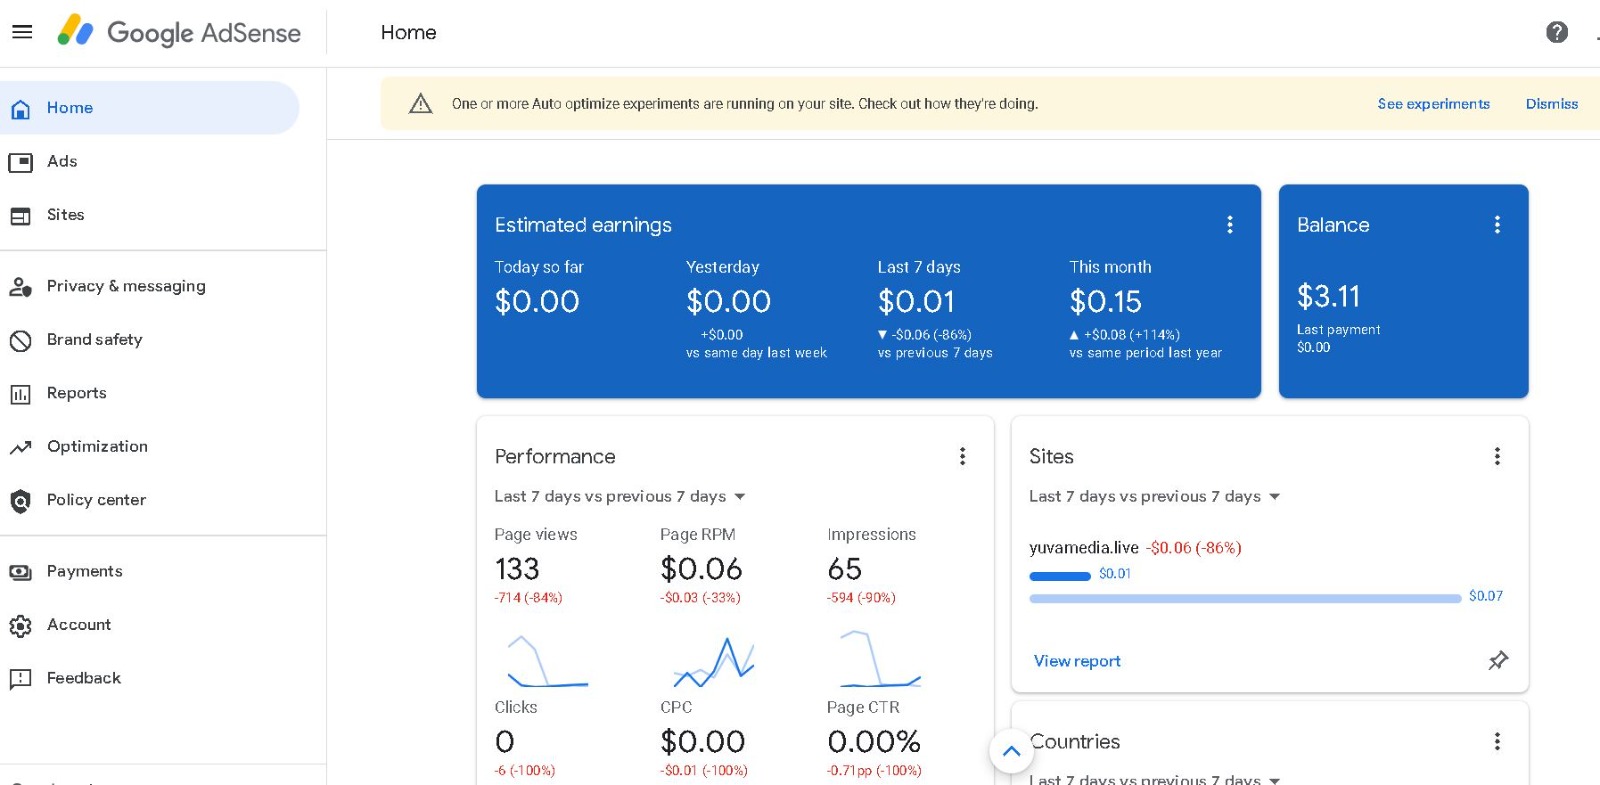Click the Ads icon in sidebar
1600x785 pixels.
pyautogui.click(x=20, y=162)
